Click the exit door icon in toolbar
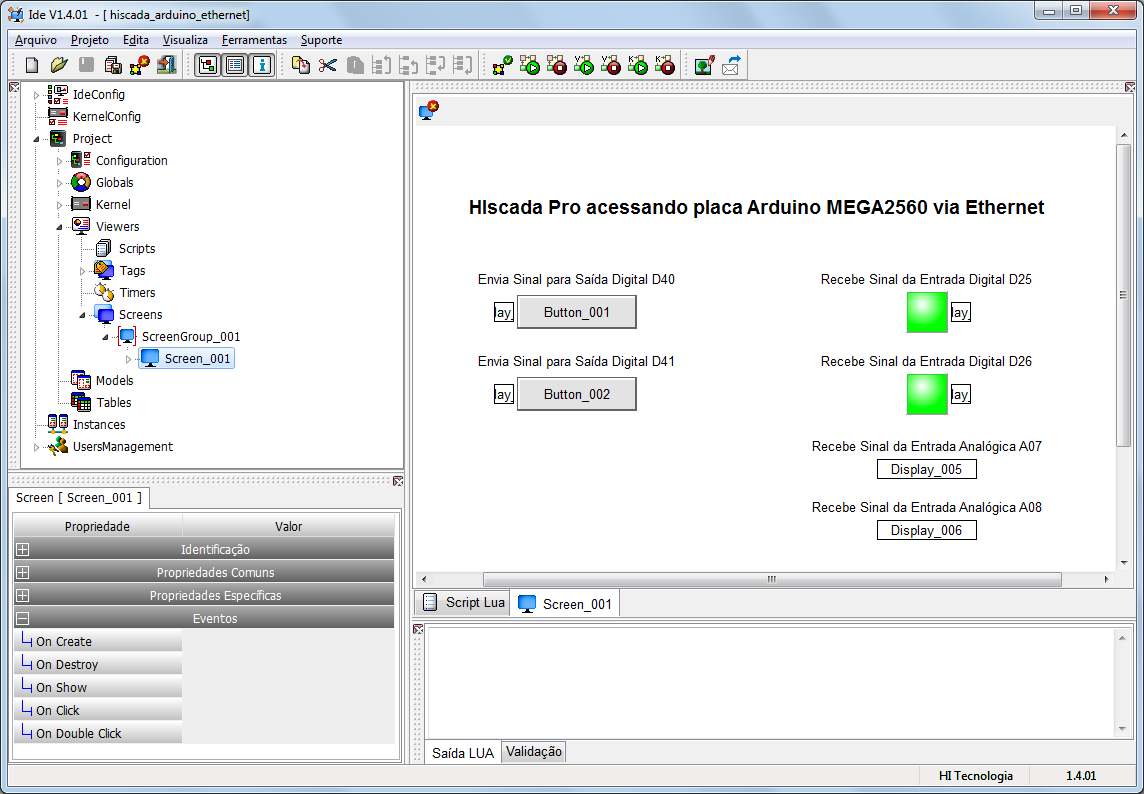 [x=167, y=65]
